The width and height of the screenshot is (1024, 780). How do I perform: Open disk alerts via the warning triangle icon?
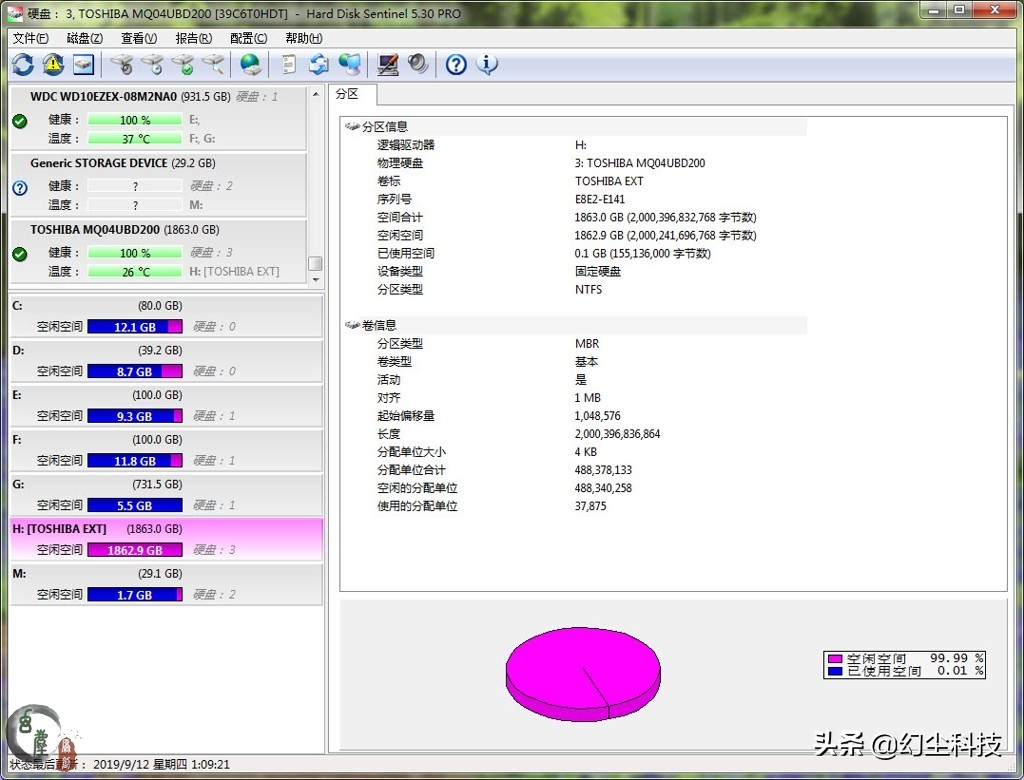pyautogui.click(x=52, y=63)
